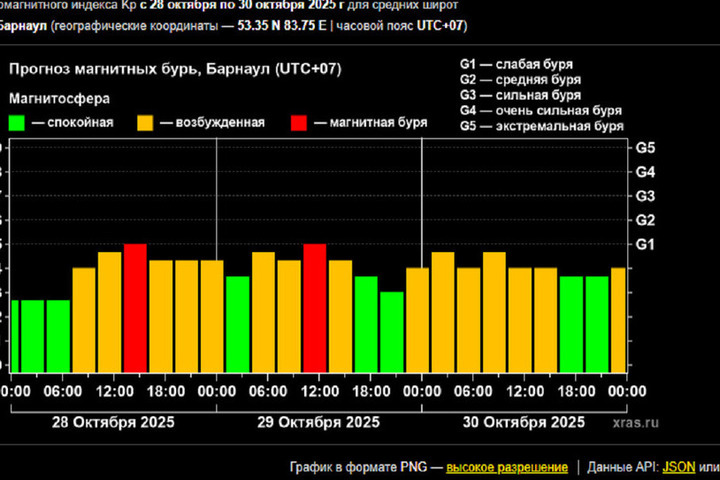This screenshot has width=720, height=480.
Task: Select the 30 Октября 2025 date label
Action: coord(523,421)
